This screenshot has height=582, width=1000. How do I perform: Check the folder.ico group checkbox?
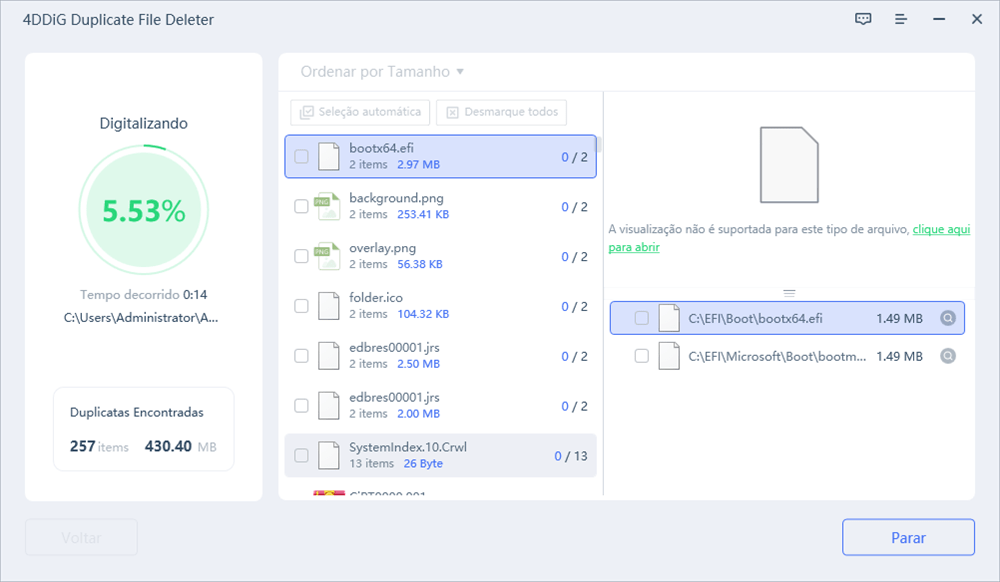point(301,306)
